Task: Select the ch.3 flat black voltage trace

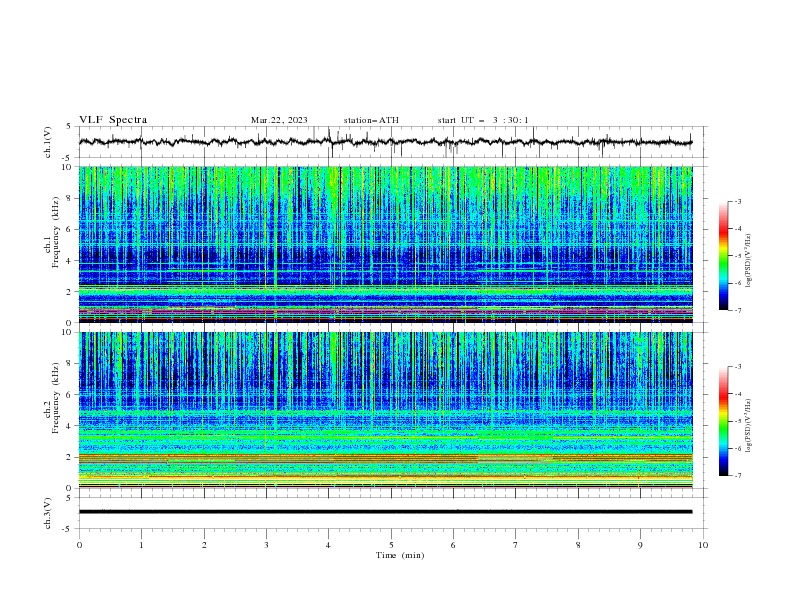Action: pyautogui.click(x=385, y=512)
